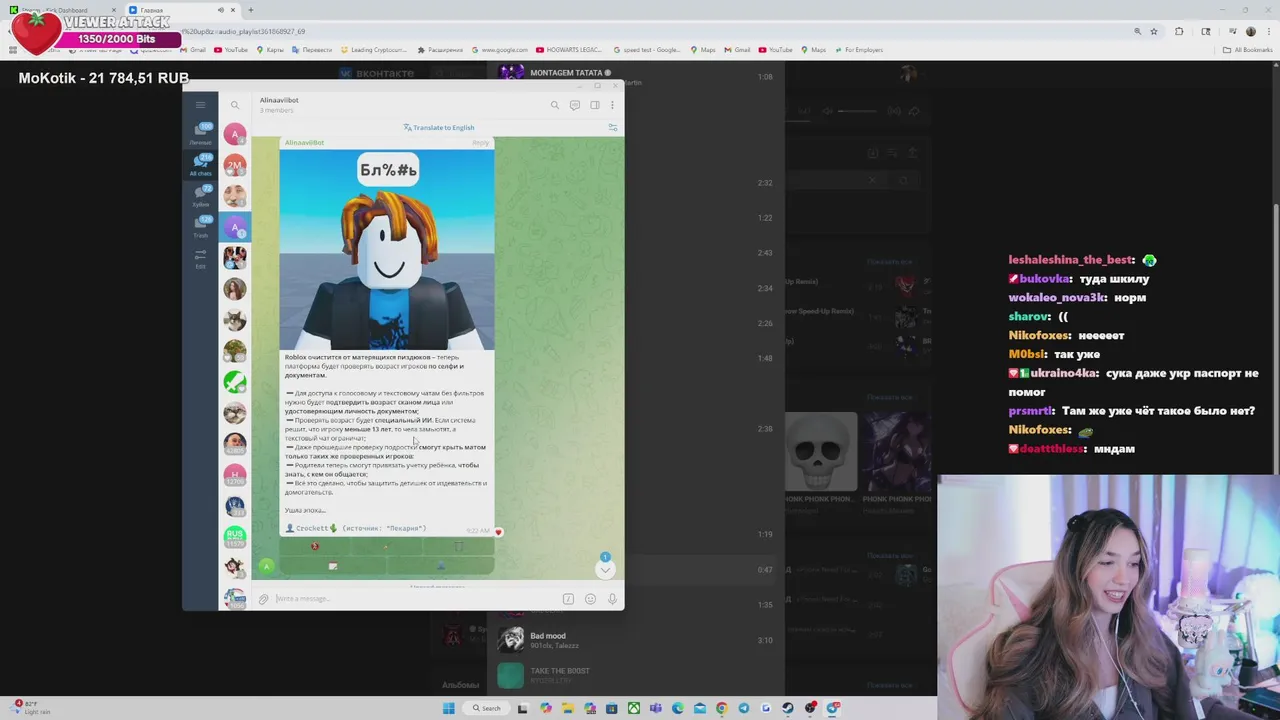This screenshot has height=720, width=1280.
Task: Select the All chats folder tab
Action: (201, 165)
